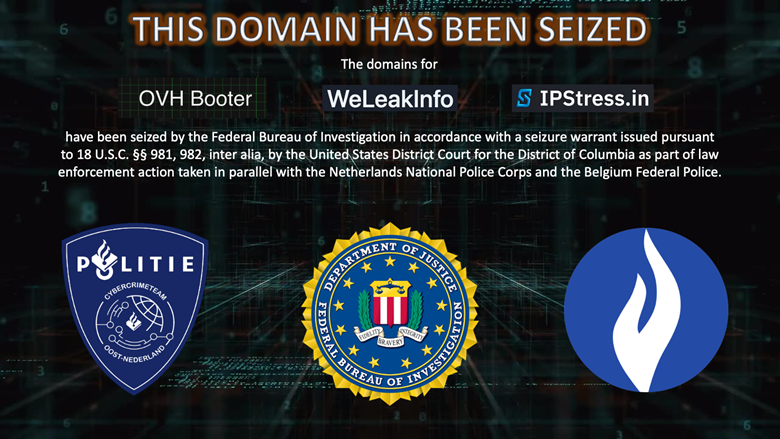Click "The domains for" text
This screenshot has height=439, width=780.
[389, 64]
